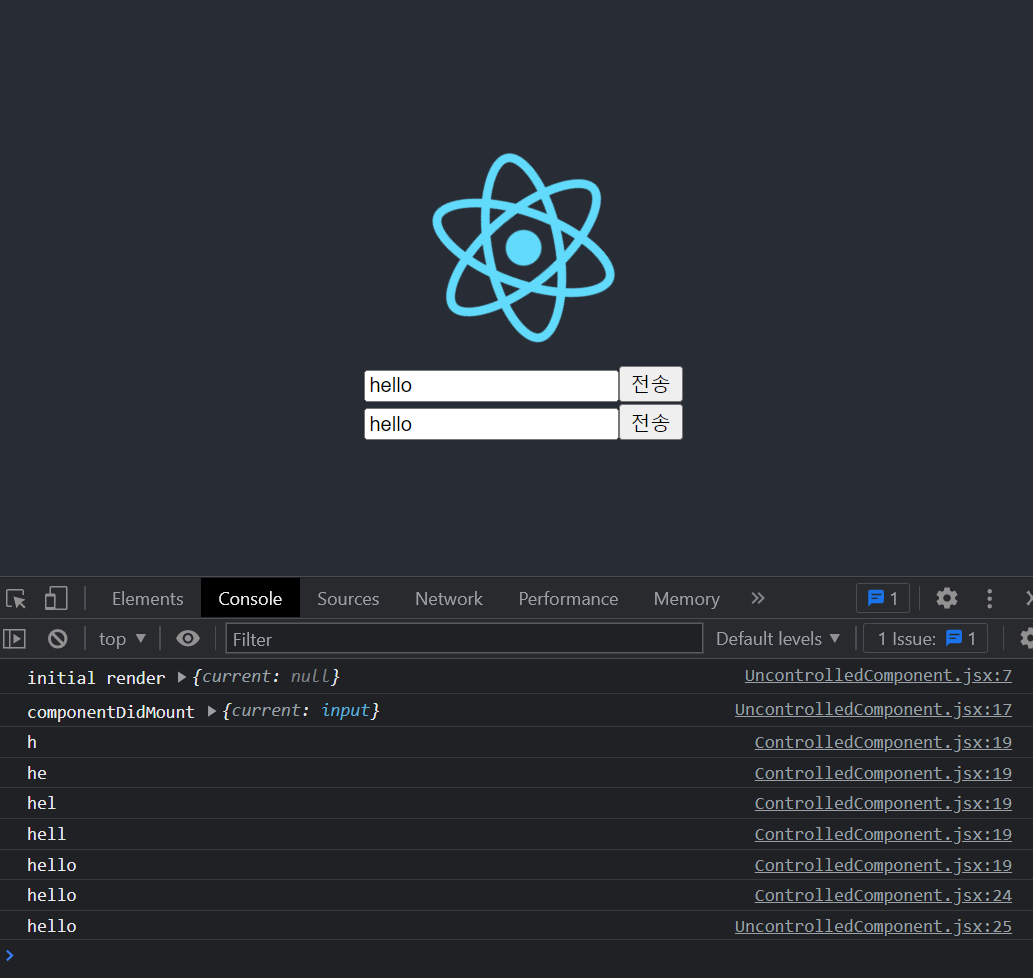1033x978 pixels.
Task: Click the React logo
Action: (x=523, y=248)
